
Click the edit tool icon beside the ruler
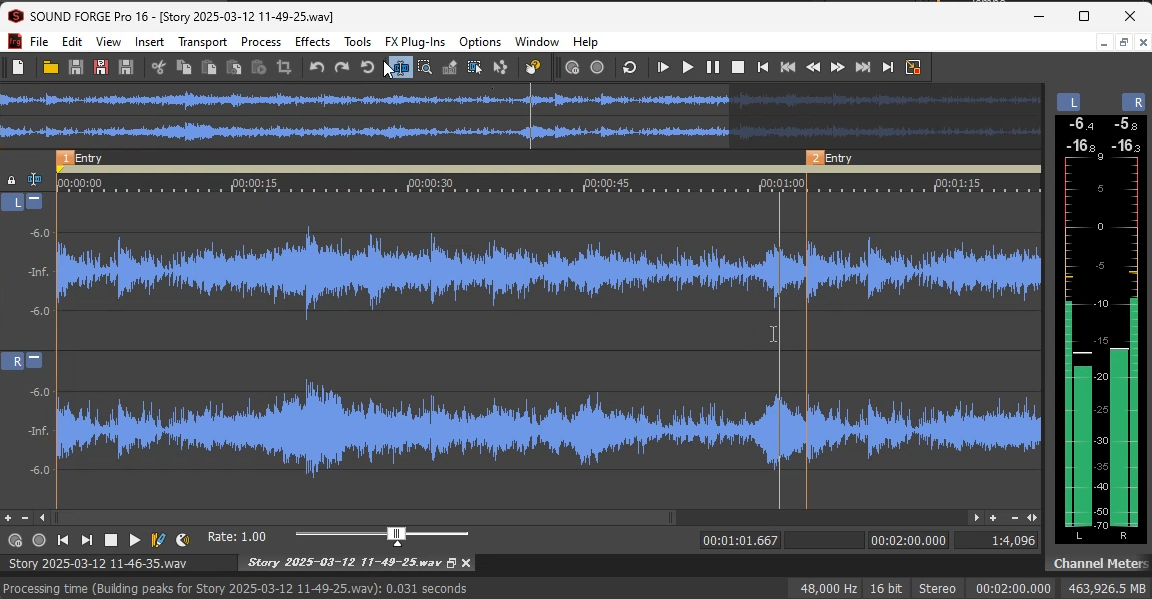(x=34, y=179)
